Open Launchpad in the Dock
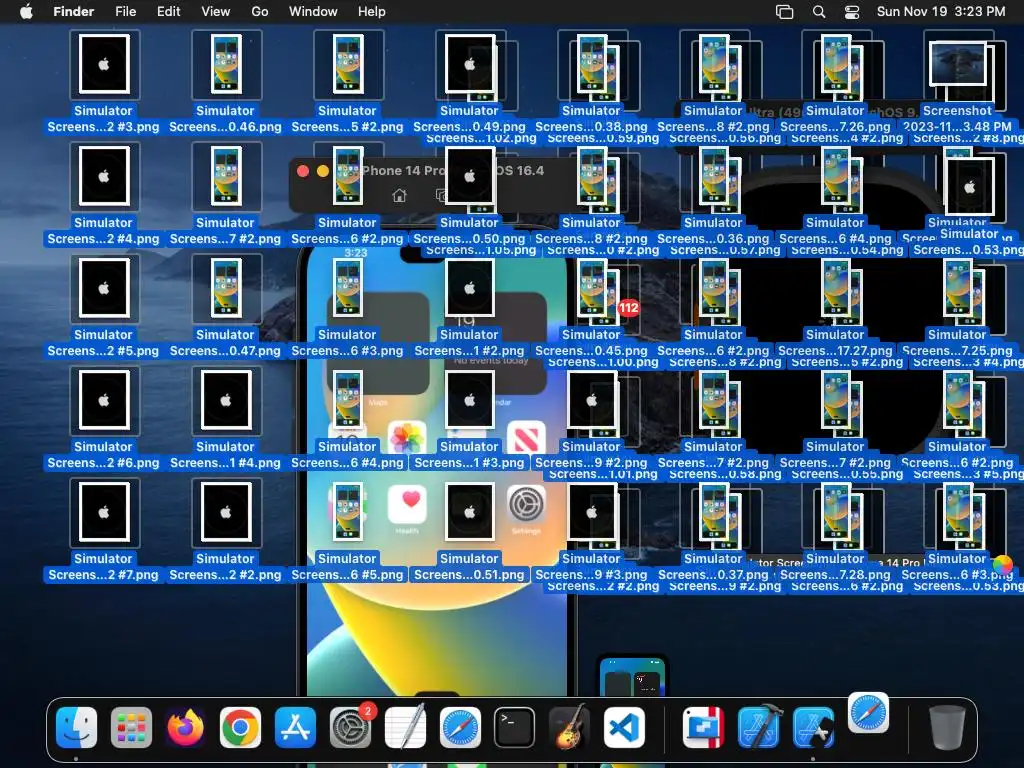The height and width of the screenshot is (768, 1024). pyautogui.click(x=131, y=727)
